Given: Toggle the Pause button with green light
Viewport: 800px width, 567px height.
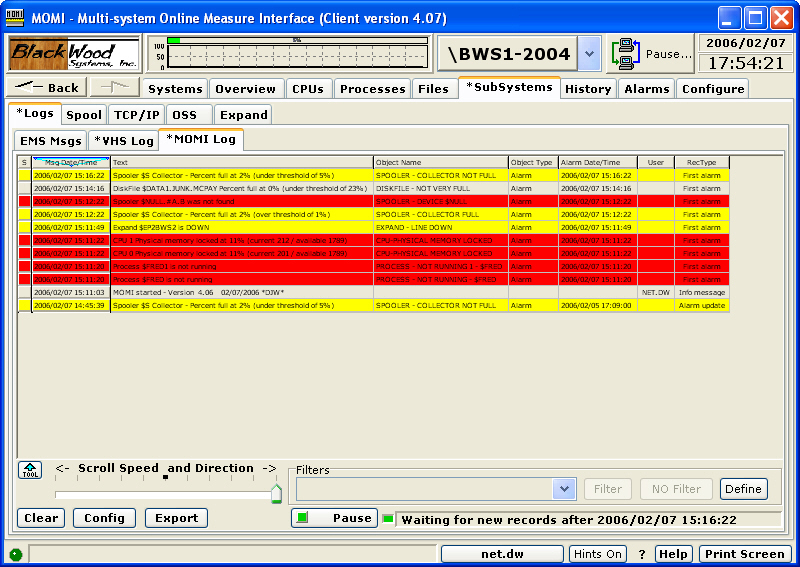Looking at the screenshot, I should pos(335,518).
